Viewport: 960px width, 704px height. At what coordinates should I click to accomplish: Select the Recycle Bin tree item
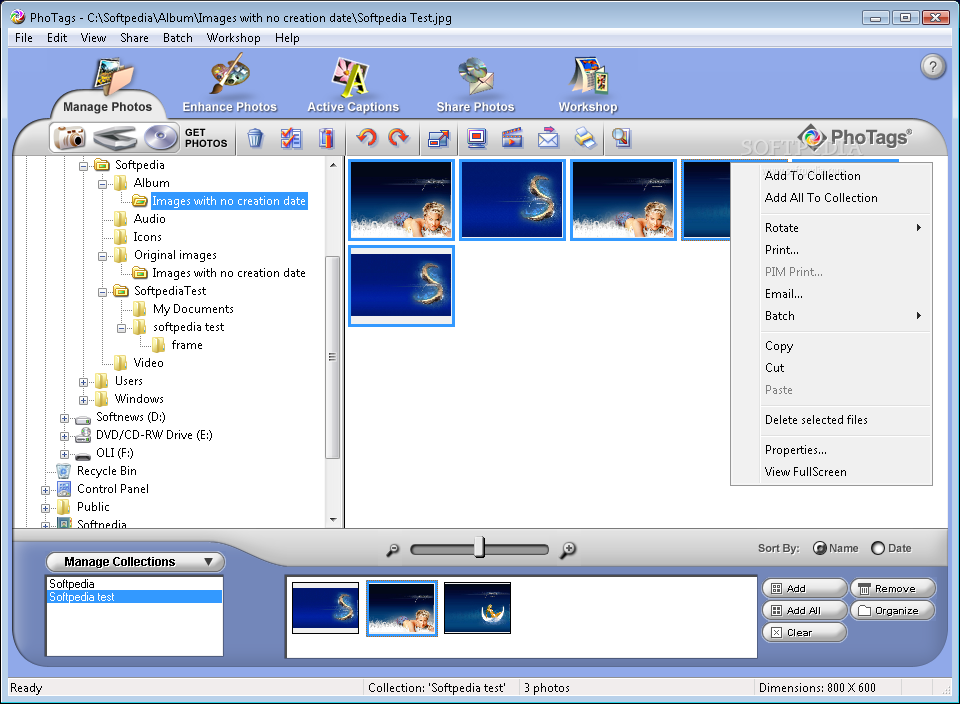107,471
